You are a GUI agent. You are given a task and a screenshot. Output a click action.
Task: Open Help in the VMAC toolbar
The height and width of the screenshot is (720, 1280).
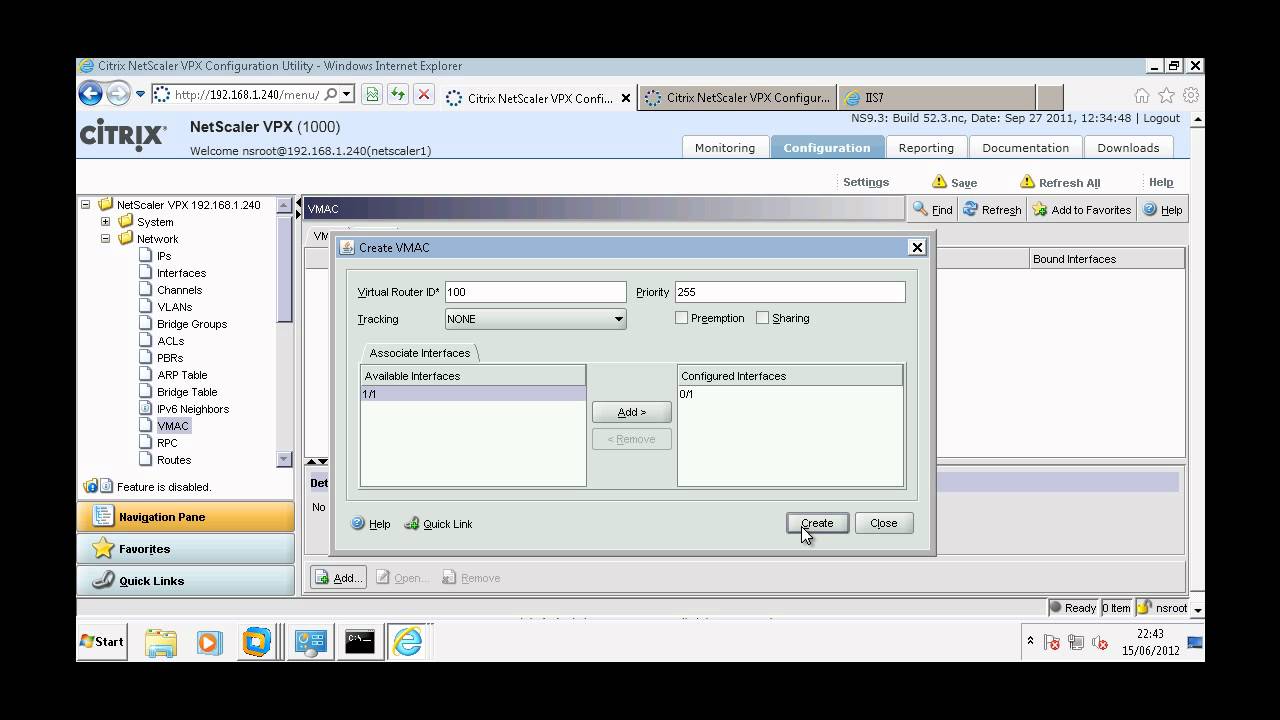pyautogui.click(x=1163, y=210)
